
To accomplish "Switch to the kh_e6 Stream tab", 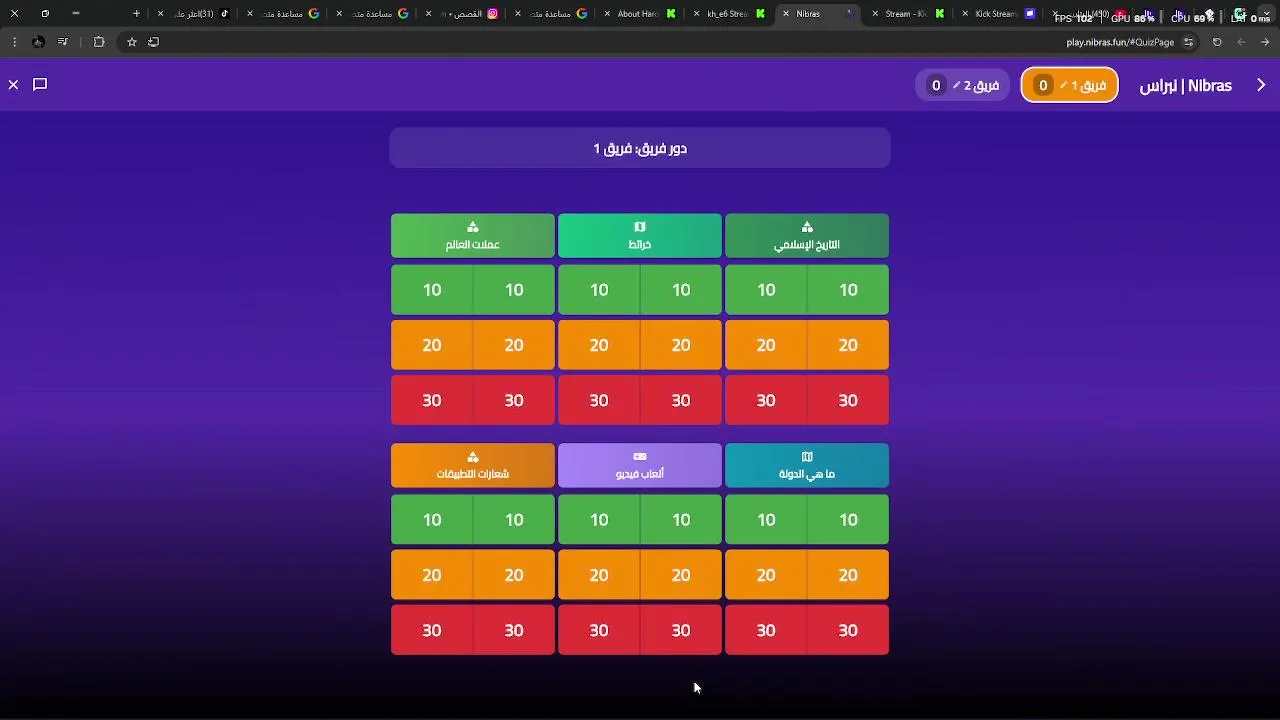I will tap(730, 14).
